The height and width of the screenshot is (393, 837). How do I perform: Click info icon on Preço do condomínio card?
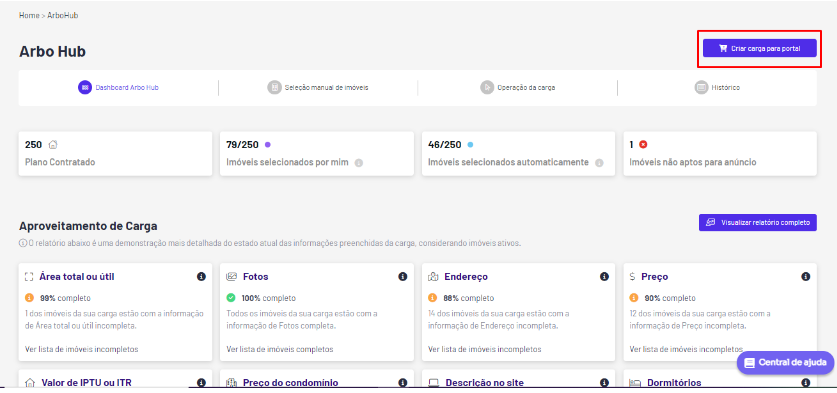(402, 382)
